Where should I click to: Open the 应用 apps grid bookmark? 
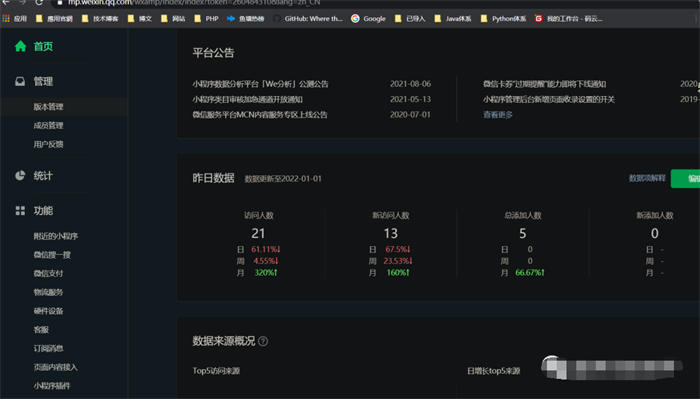point(15,19)
